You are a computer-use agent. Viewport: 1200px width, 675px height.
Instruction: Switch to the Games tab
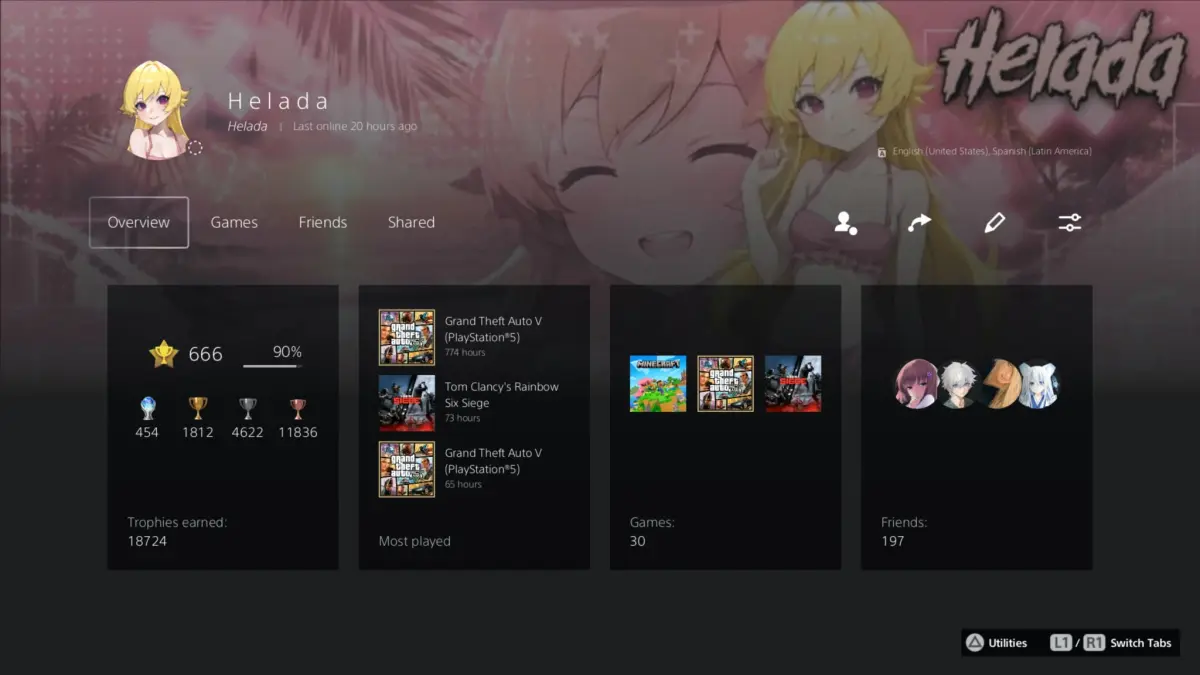[234, 222]
